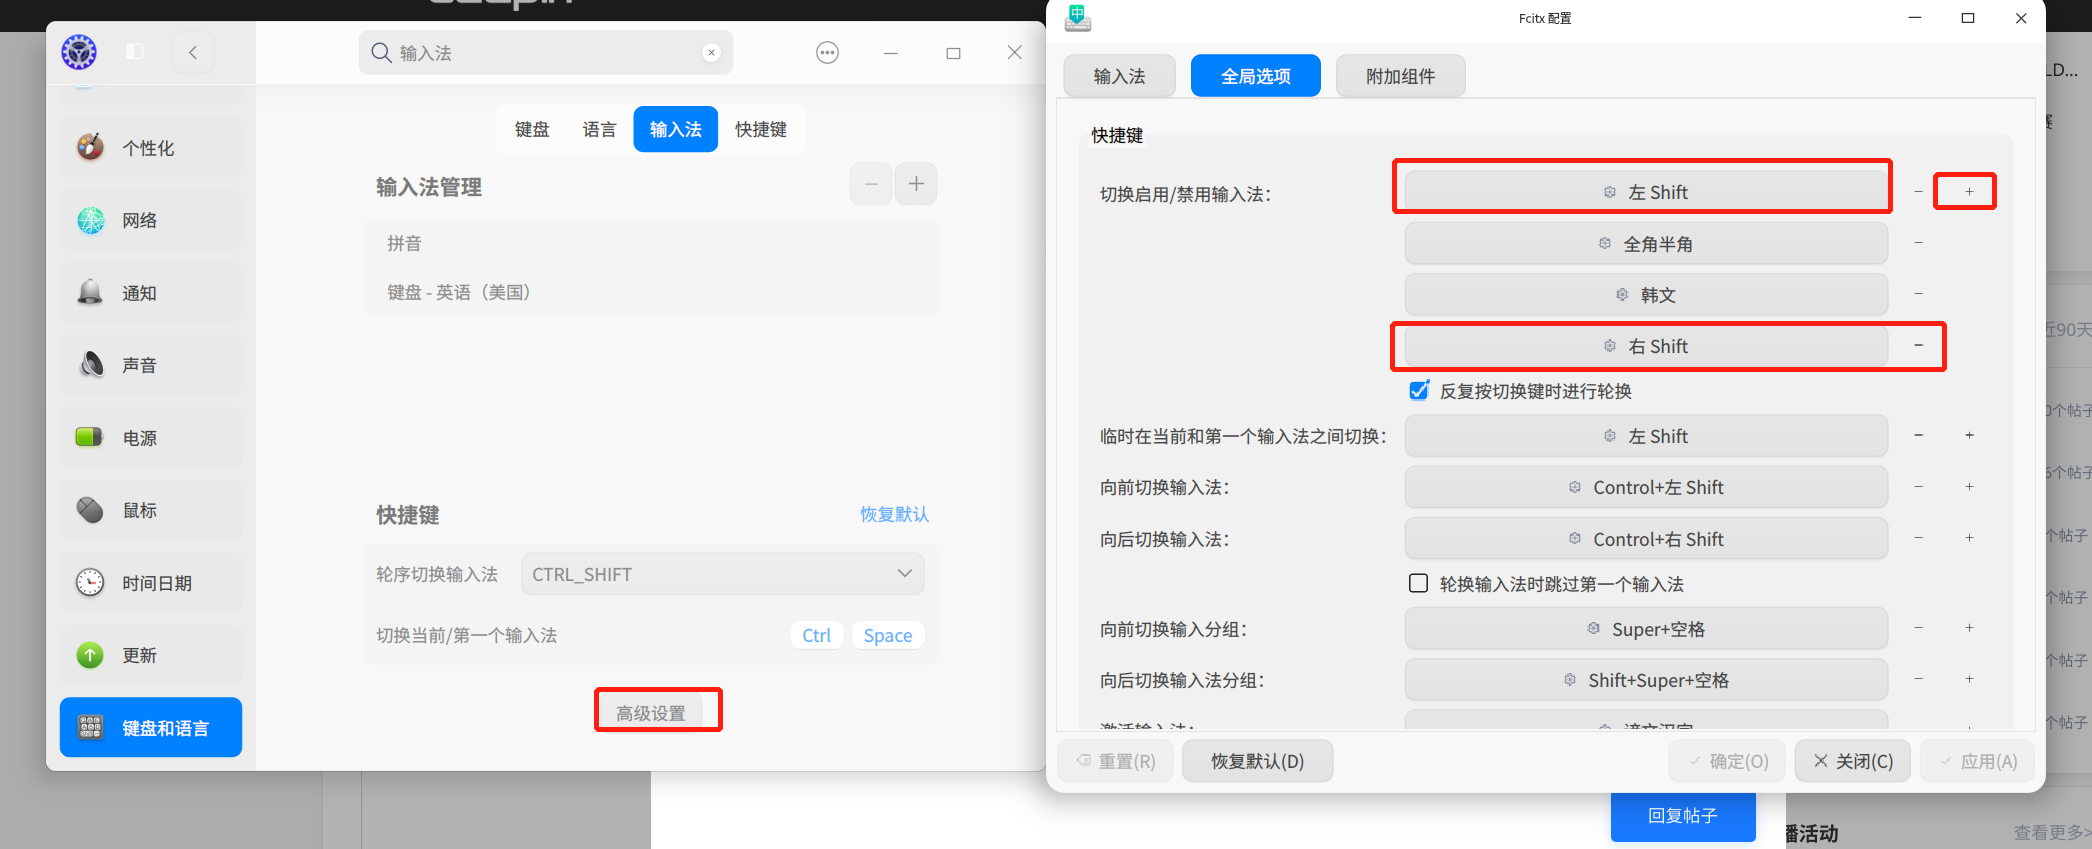Remove the 全角半角 hotkey

[1918, 243]
